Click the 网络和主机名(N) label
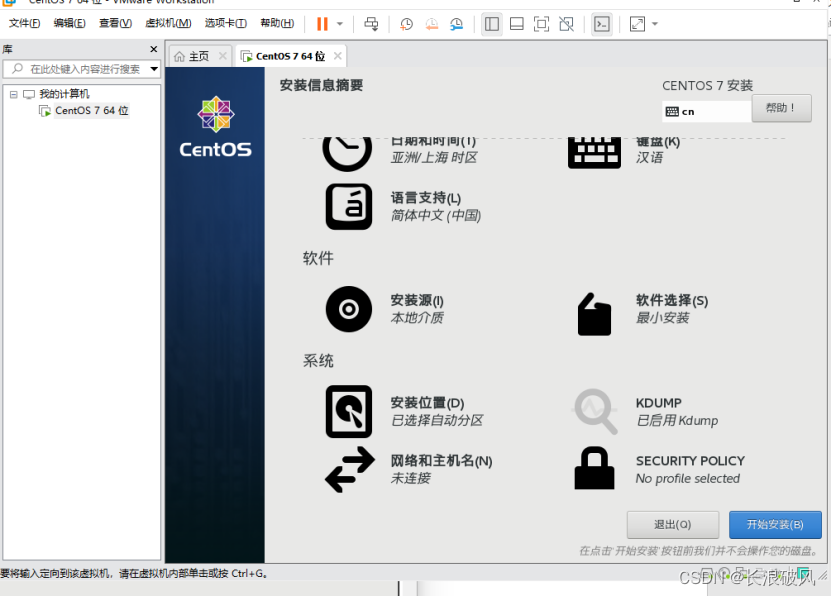This screenshot has height=596, width=831. 441,461
